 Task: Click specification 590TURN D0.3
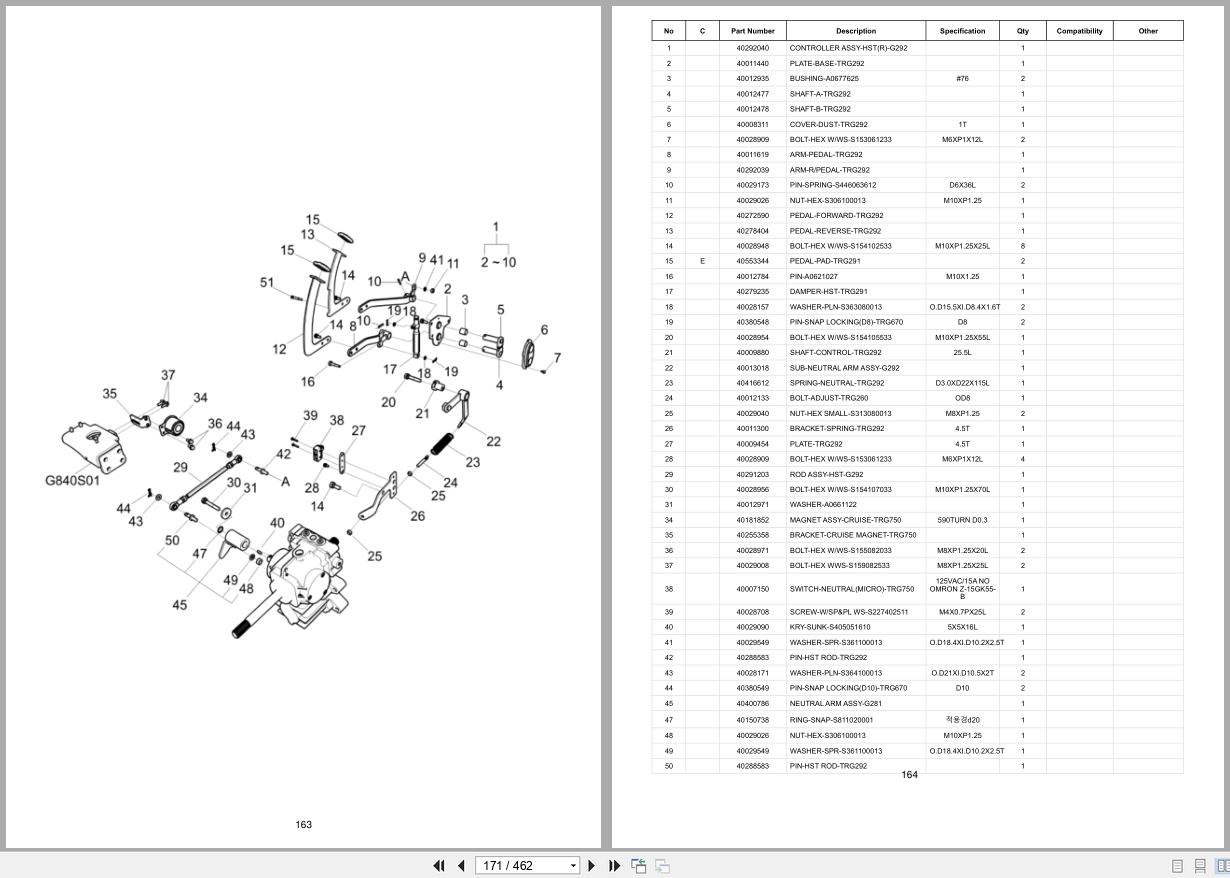click(x=962, y=520)
